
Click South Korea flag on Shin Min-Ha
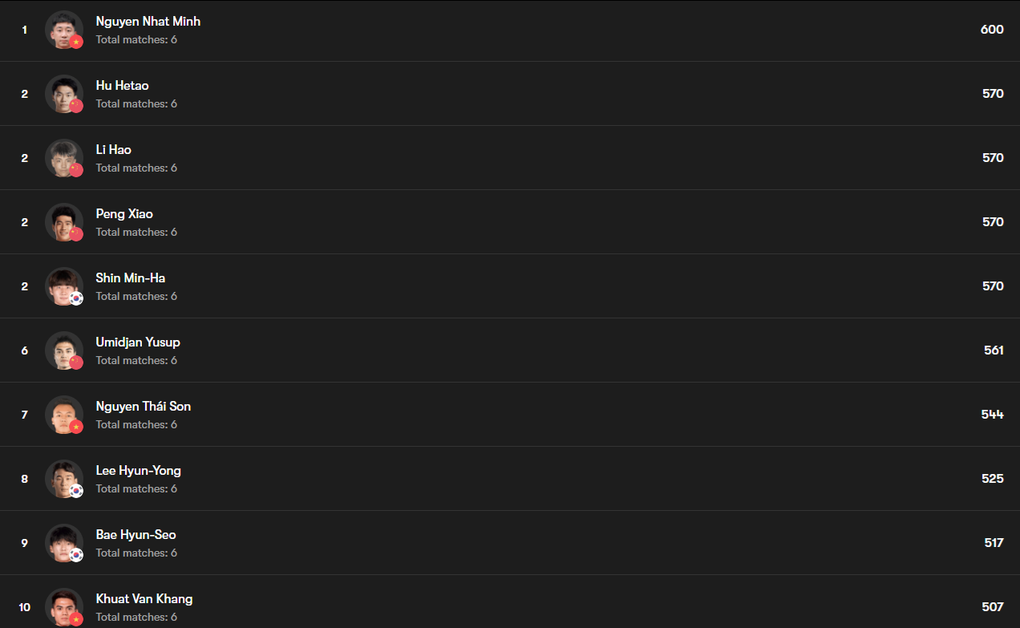point(76,298)
